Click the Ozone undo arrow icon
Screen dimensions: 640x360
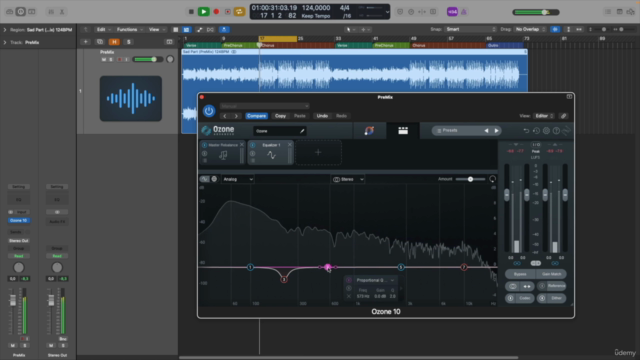(x=526, y=131)
